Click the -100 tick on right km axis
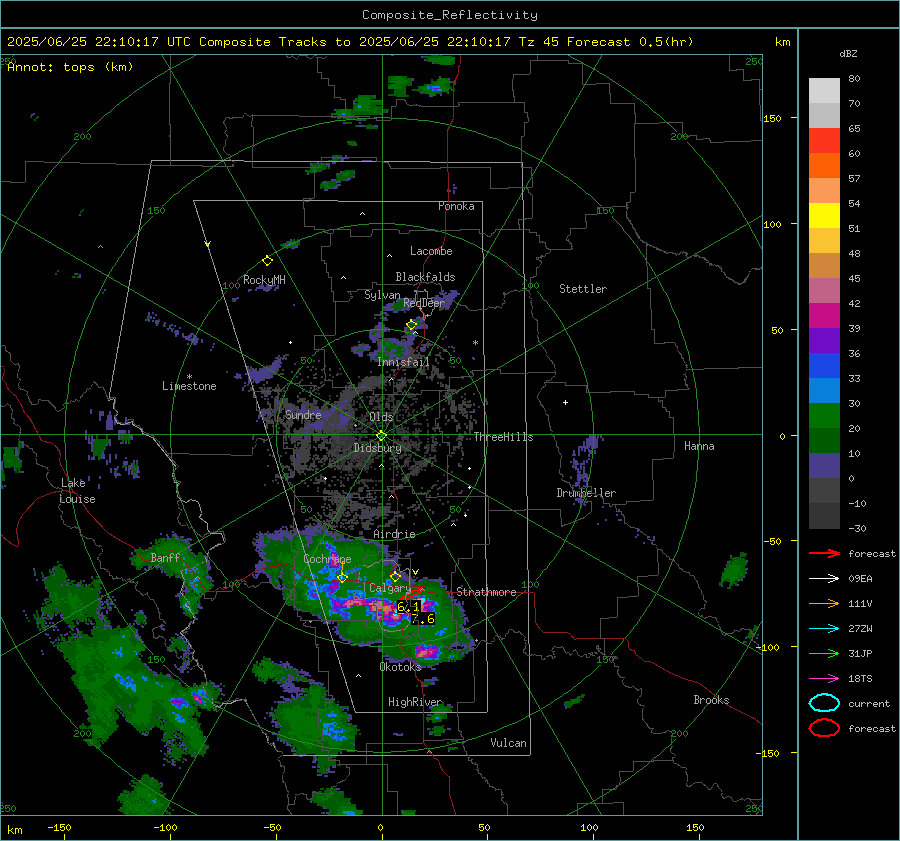This screenshot has width=900, height=841. click(x=769, y=647)
